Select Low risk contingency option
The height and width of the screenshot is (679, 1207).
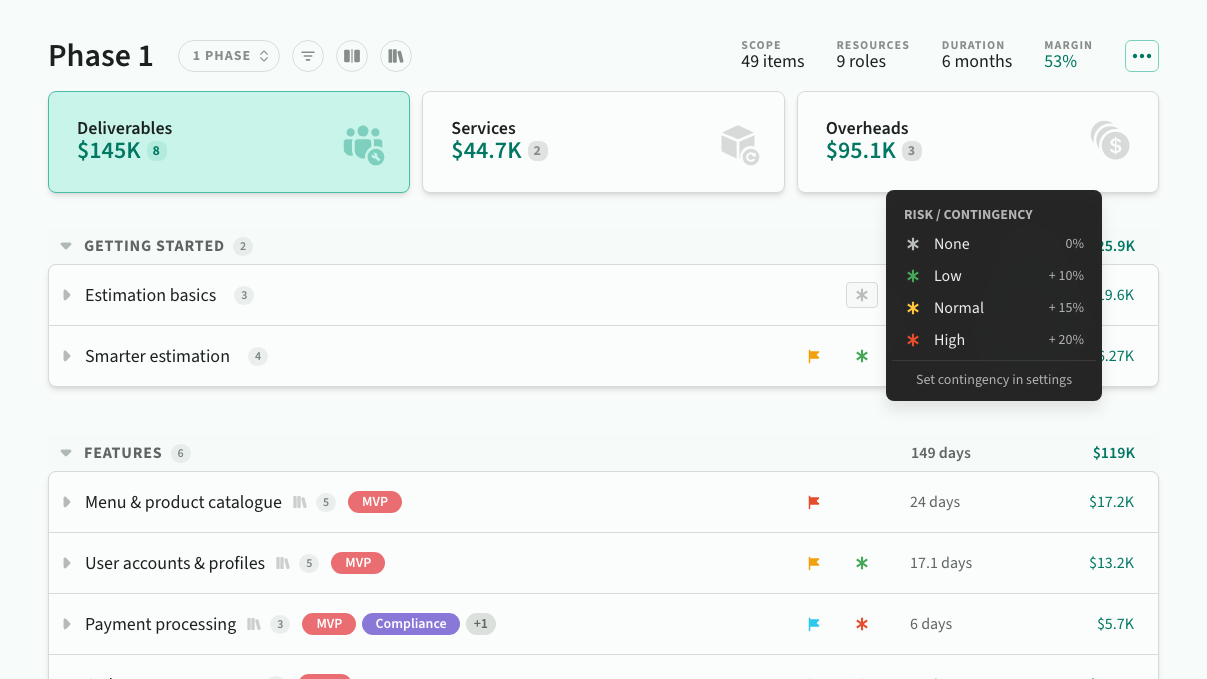pyautogui.click(x=994, y=276)
